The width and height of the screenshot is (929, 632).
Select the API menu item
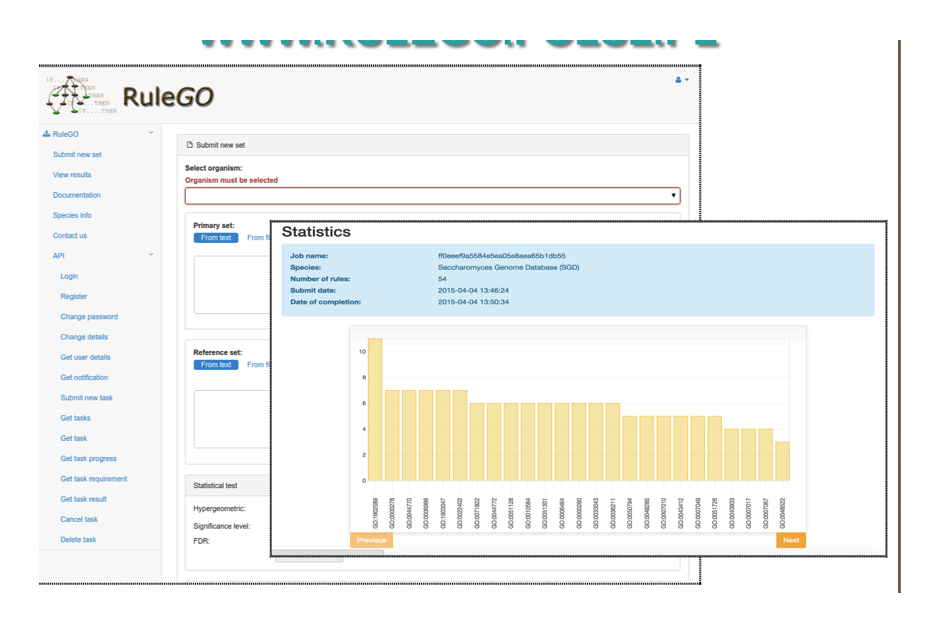[59, 256]
